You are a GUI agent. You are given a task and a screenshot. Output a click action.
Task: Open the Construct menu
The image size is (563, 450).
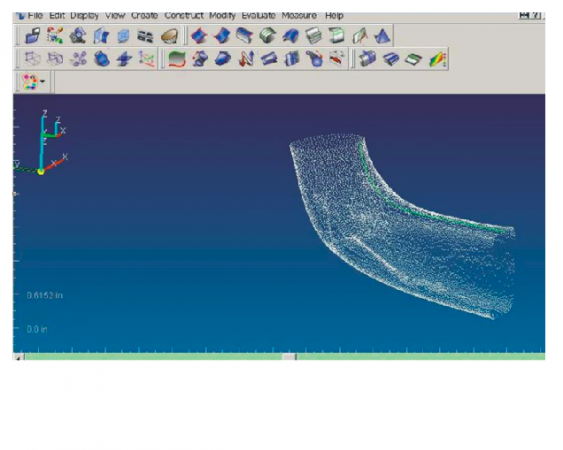[x=184, y=15]
